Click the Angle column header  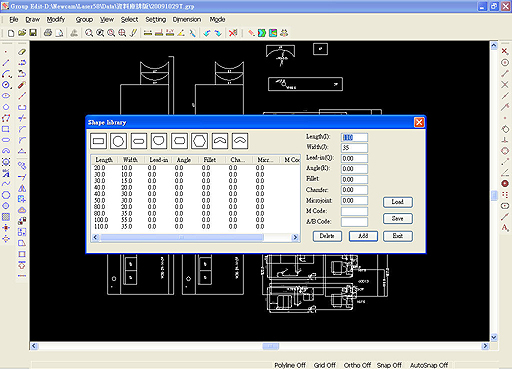[x=184, y=160]
